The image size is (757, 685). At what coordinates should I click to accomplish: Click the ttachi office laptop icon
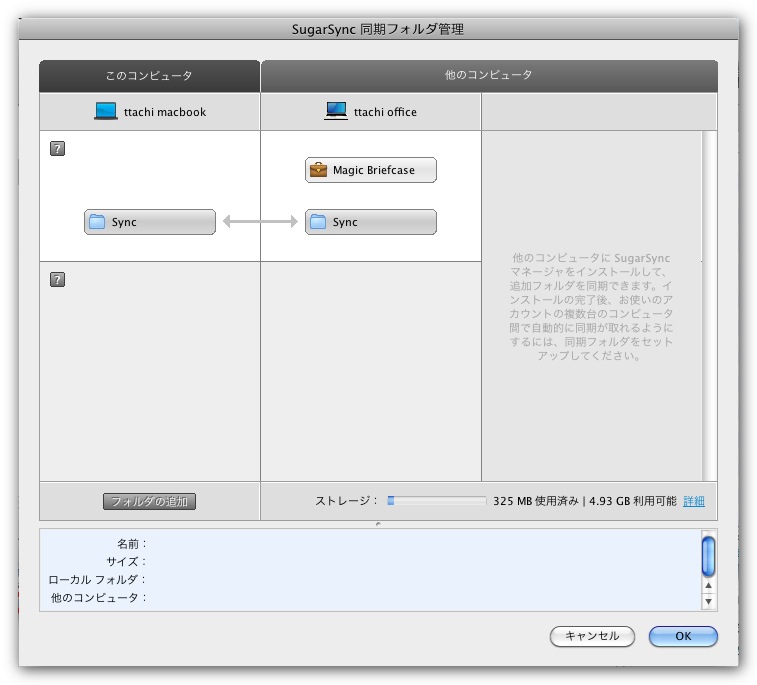[x=336, y=112]
